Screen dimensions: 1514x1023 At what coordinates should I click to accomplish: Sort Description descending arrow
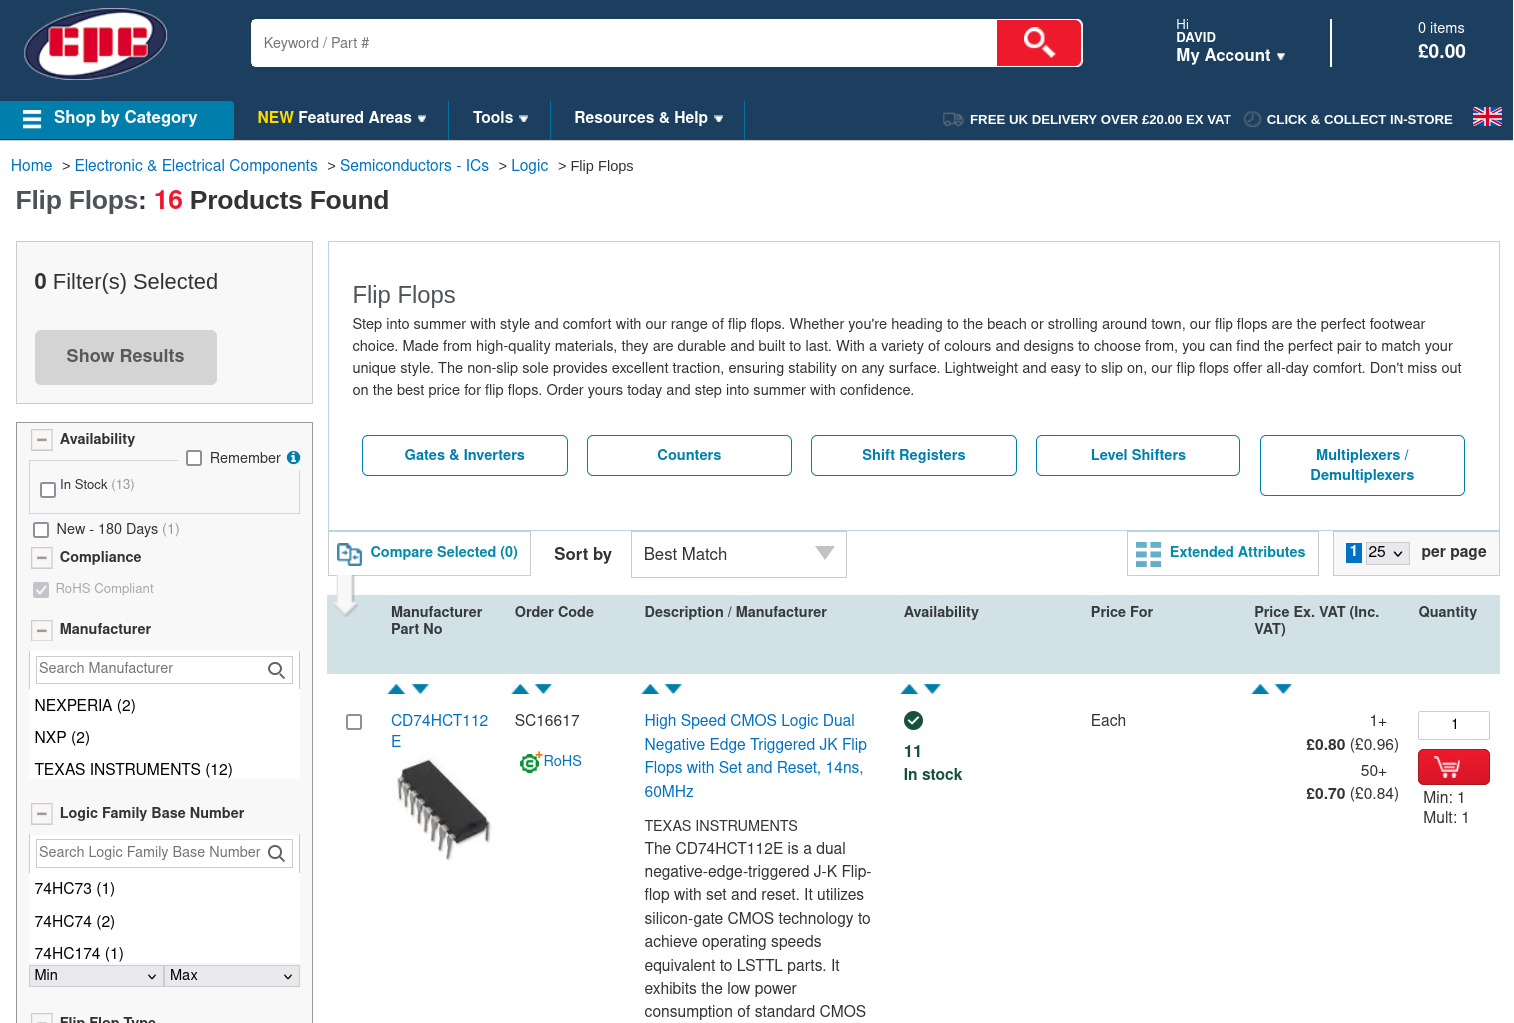point(673,689)
